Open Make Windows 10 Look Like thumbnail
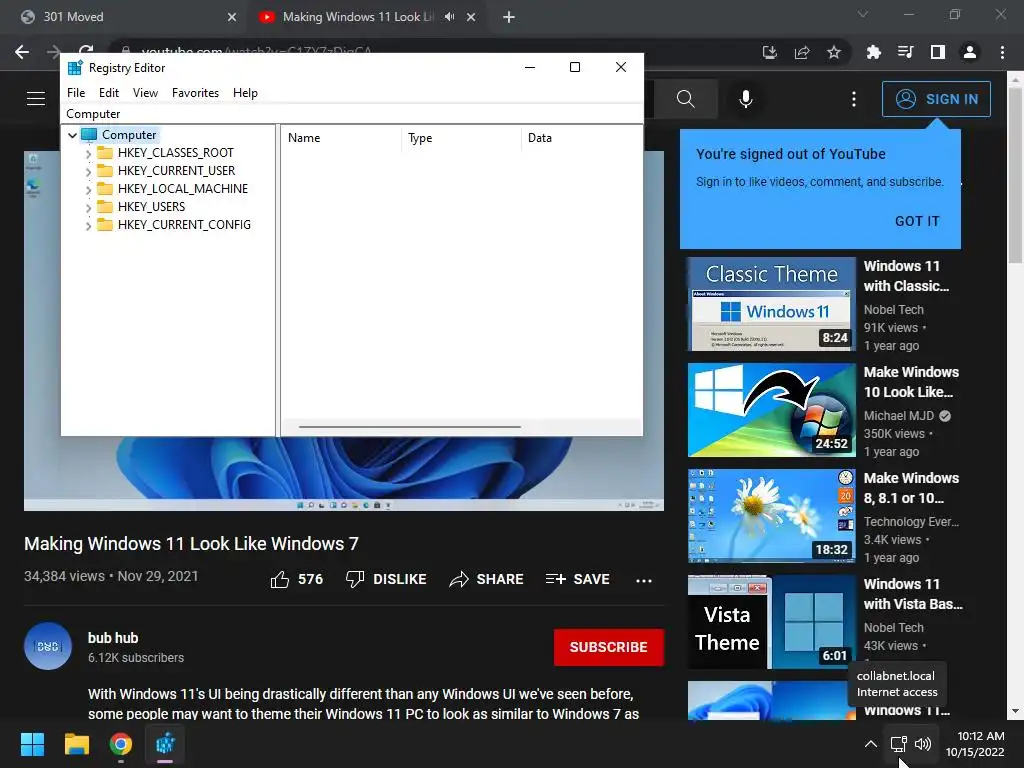The width and height of the screenshot is (1024, 768). click(x=771, y=410)
